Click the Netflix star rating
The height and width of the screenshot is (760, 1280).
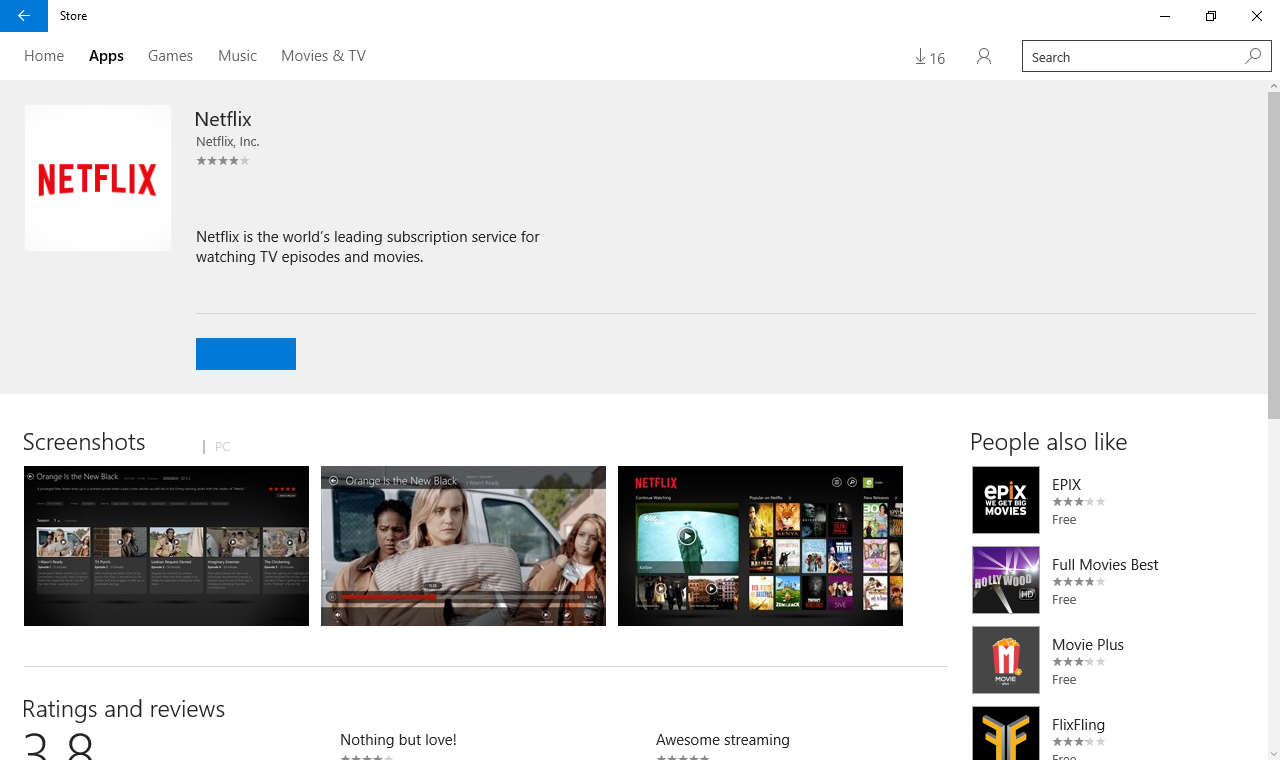223,161
